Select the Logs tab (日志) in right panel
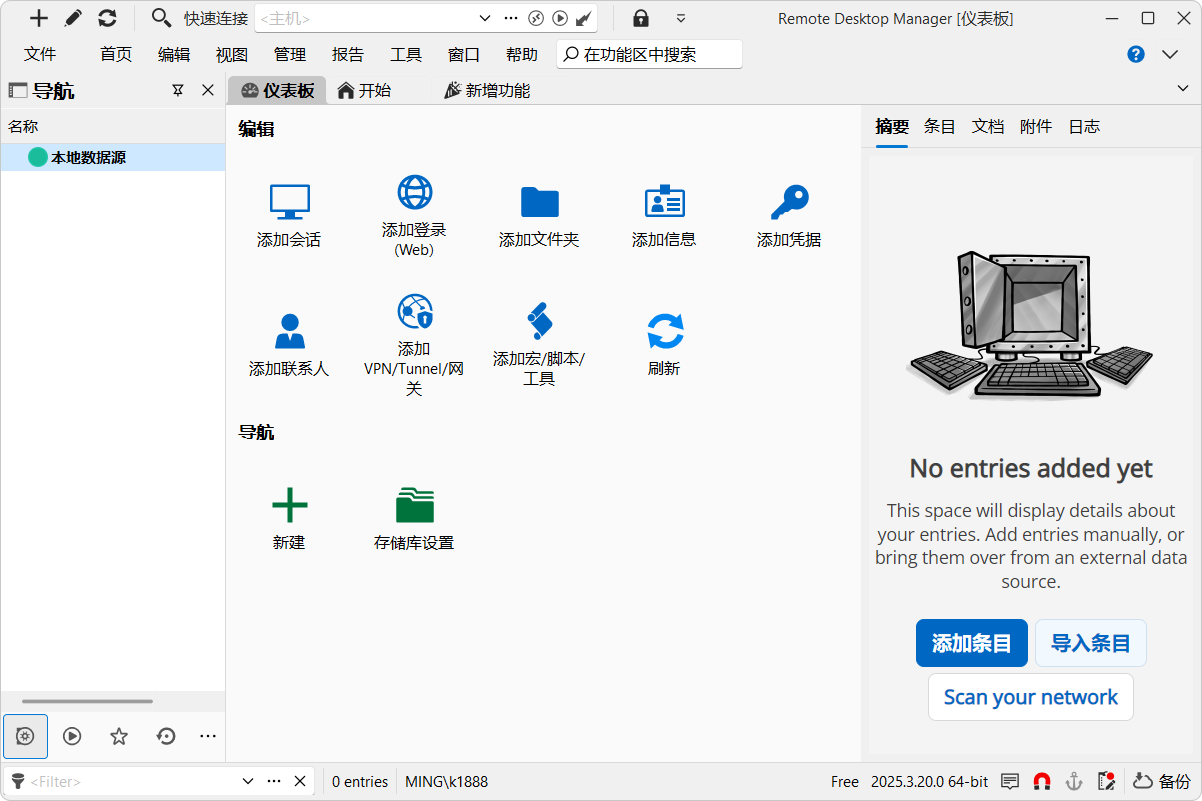1202x801 pixels. (x=1084, y=126)
